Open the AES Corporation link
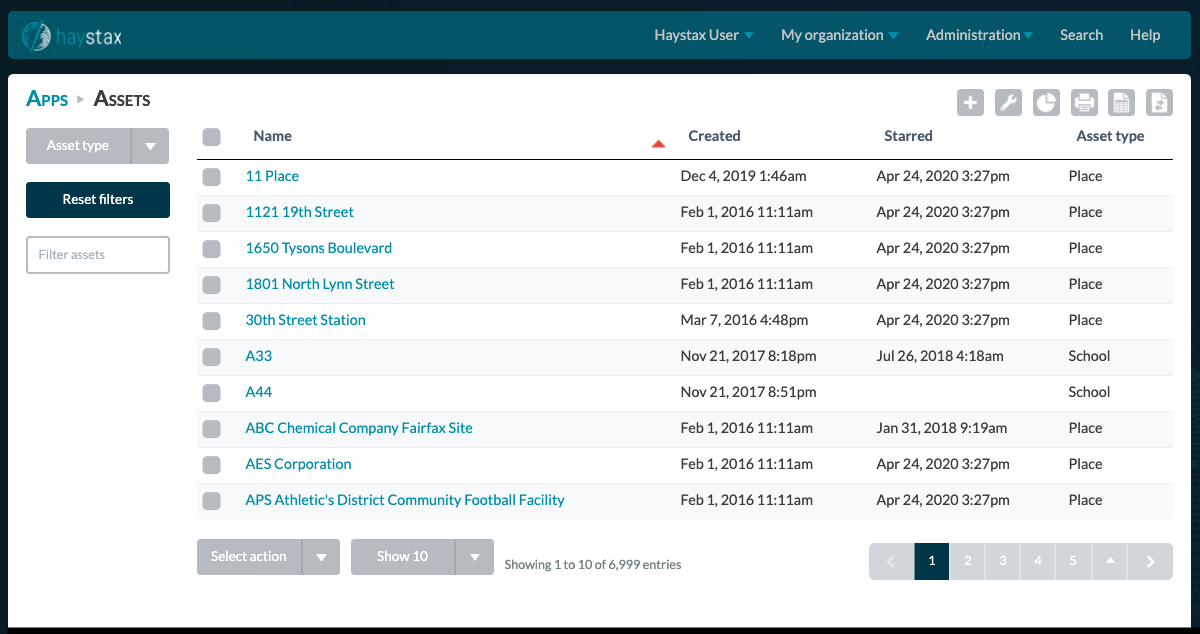The height and width of the screenshot is (634, 1200). pyautogui.click(x=299, y=464)
